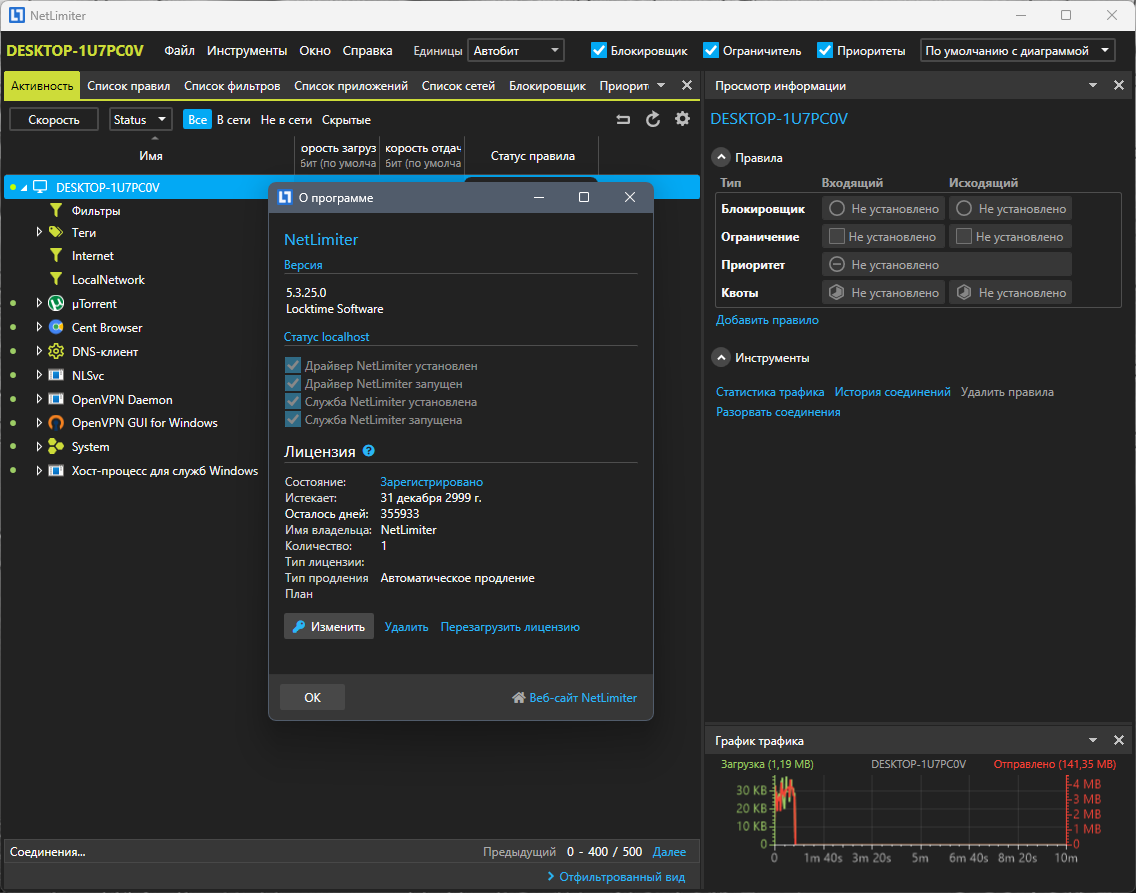Click the Cent Browser icon in list

click(56, 327)
